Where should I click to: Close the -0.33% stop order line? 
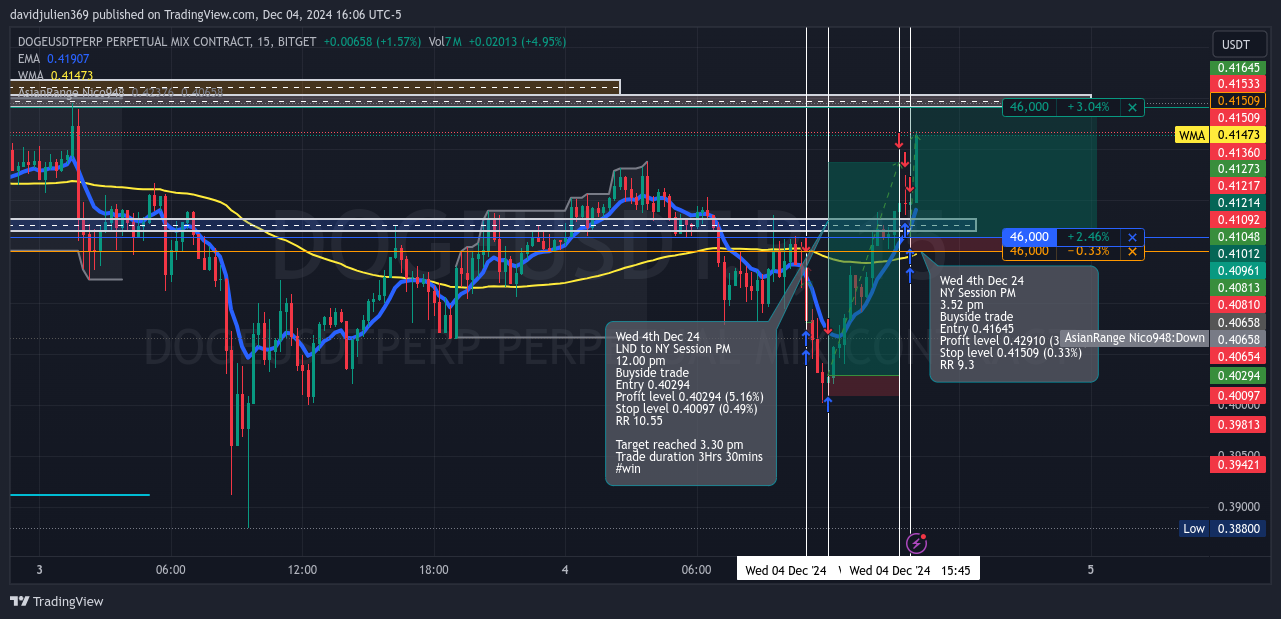[1132, 251]
